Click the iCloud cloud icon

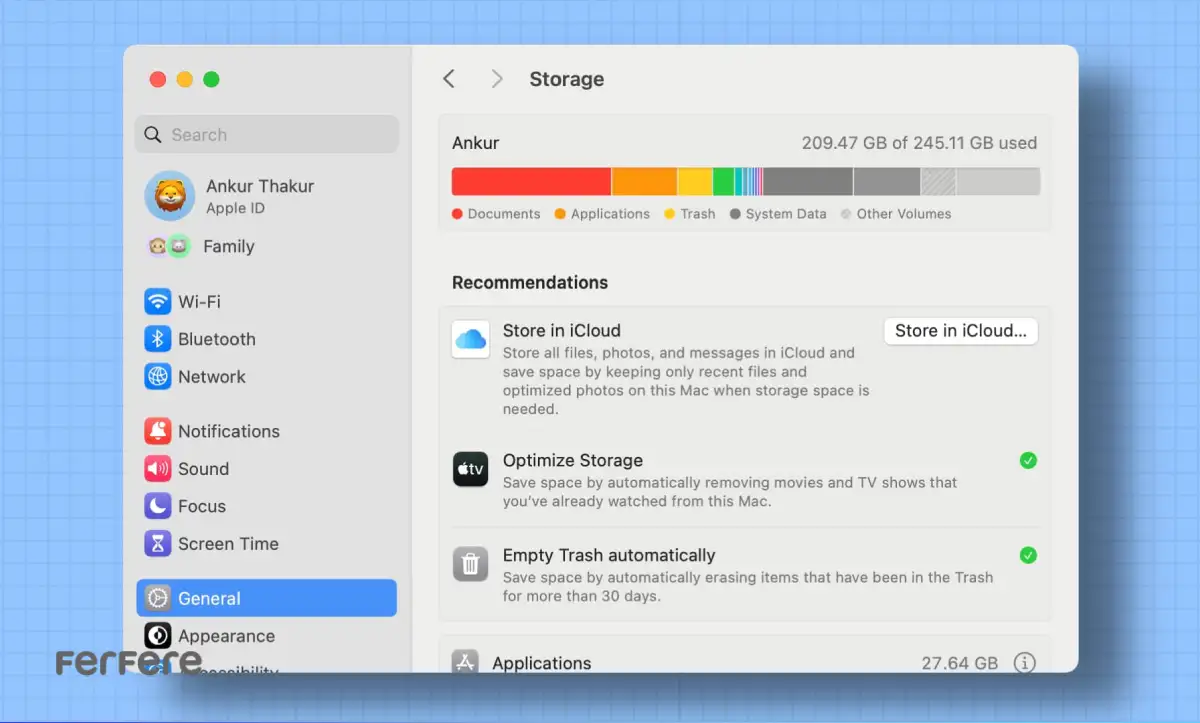pos(470,339)
